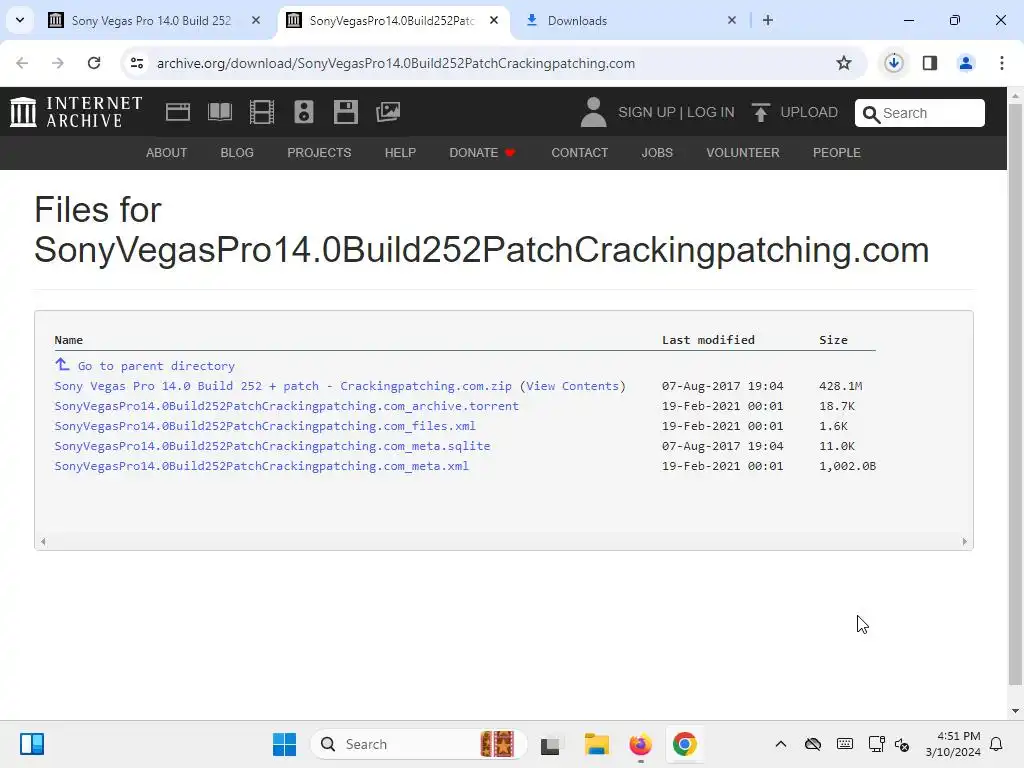The width and height of the screenshot is (1024, 768).
Task: Open Chrome side panel icon
Action: (x=929, y=63)
